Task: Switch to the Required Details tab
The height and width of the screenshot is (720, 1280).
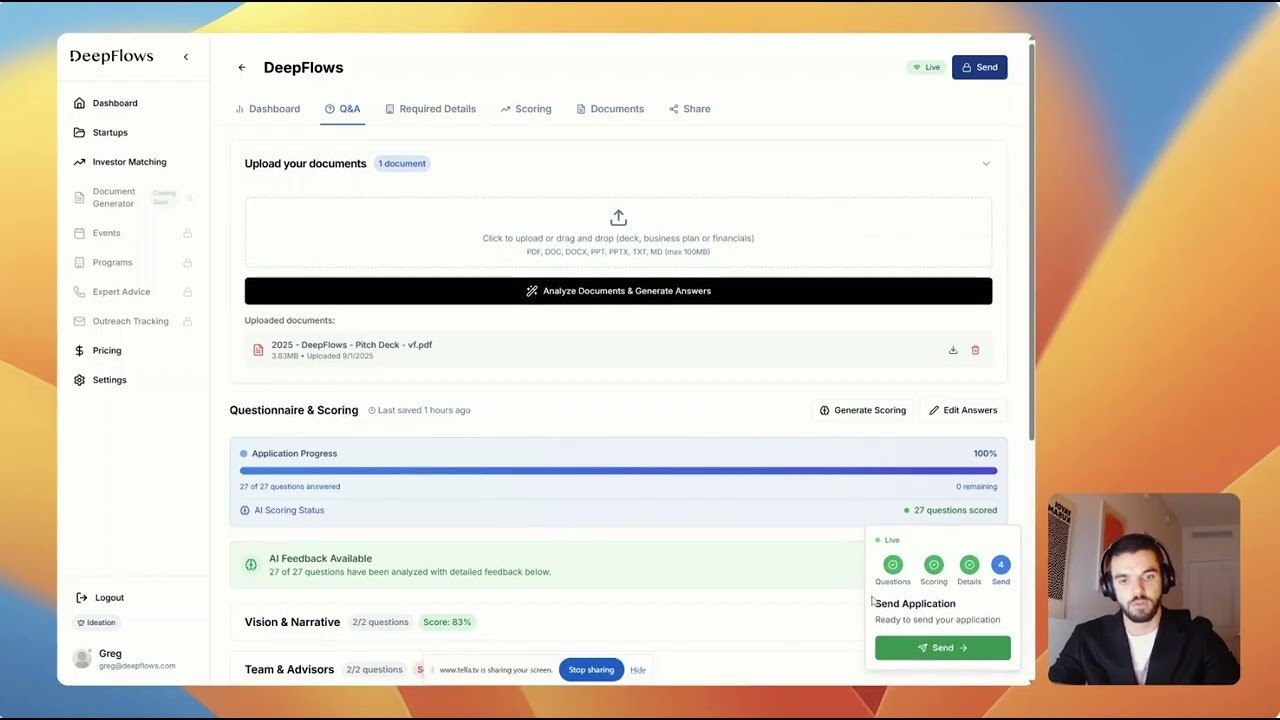Action: tap(430, 109)
